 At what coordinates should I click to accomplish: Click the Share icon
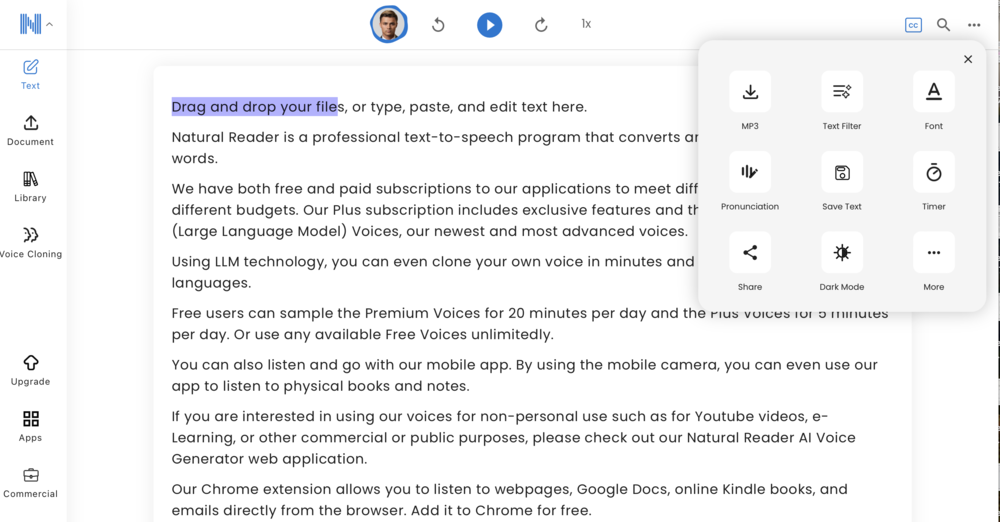coord(750,253)
